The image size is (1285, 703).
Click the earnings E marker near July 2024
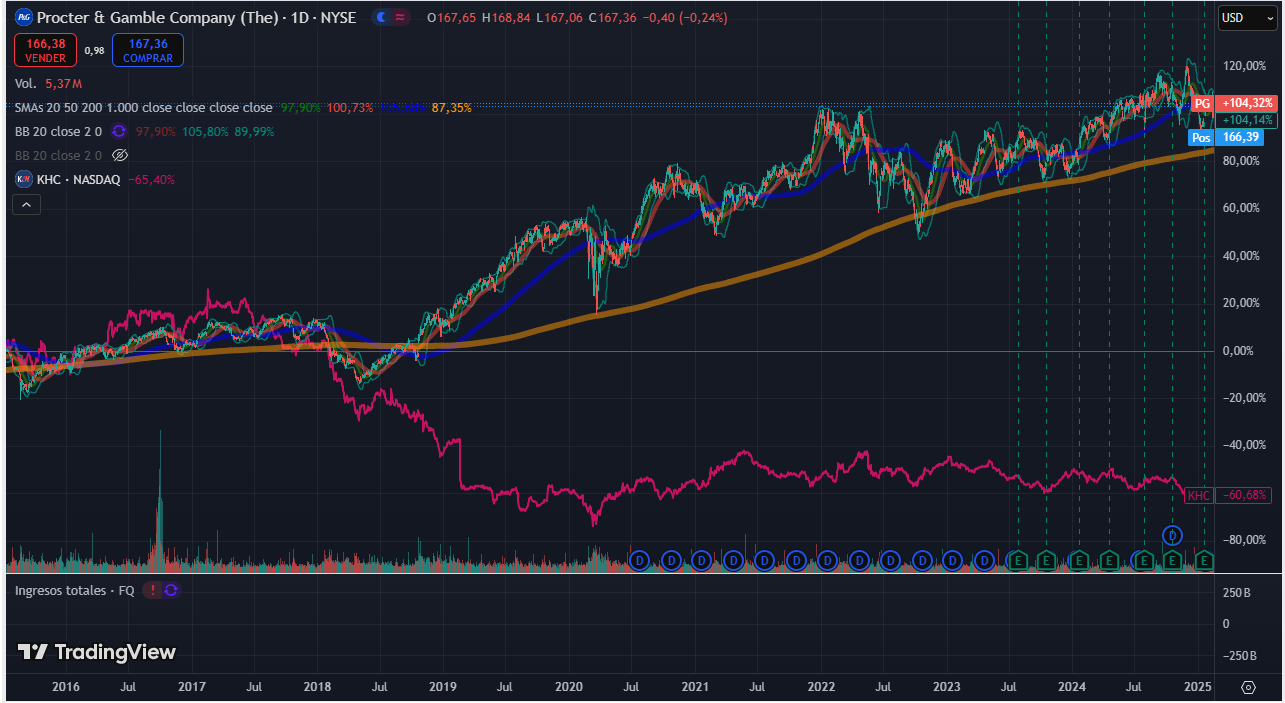pos(1142,561)
